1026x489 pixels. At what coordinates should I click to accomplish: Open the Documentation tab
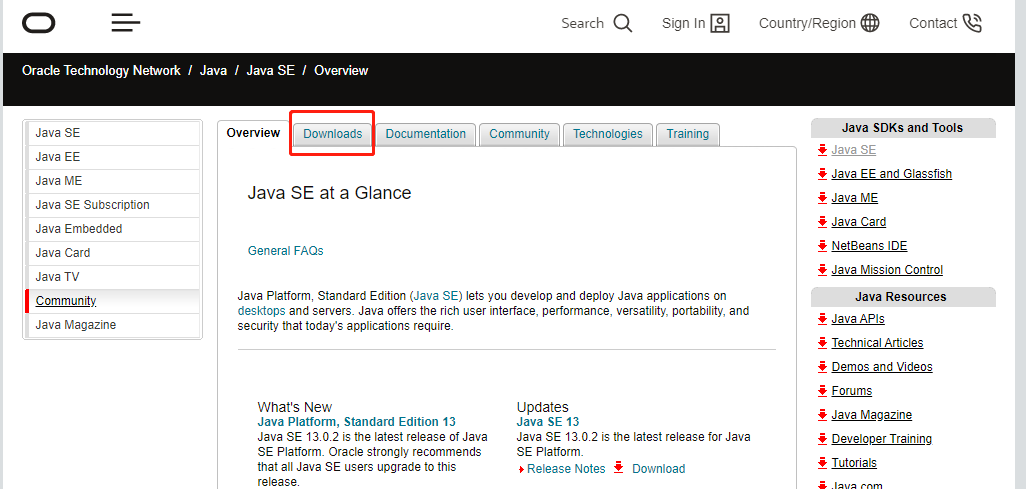(x=425, y=134)
